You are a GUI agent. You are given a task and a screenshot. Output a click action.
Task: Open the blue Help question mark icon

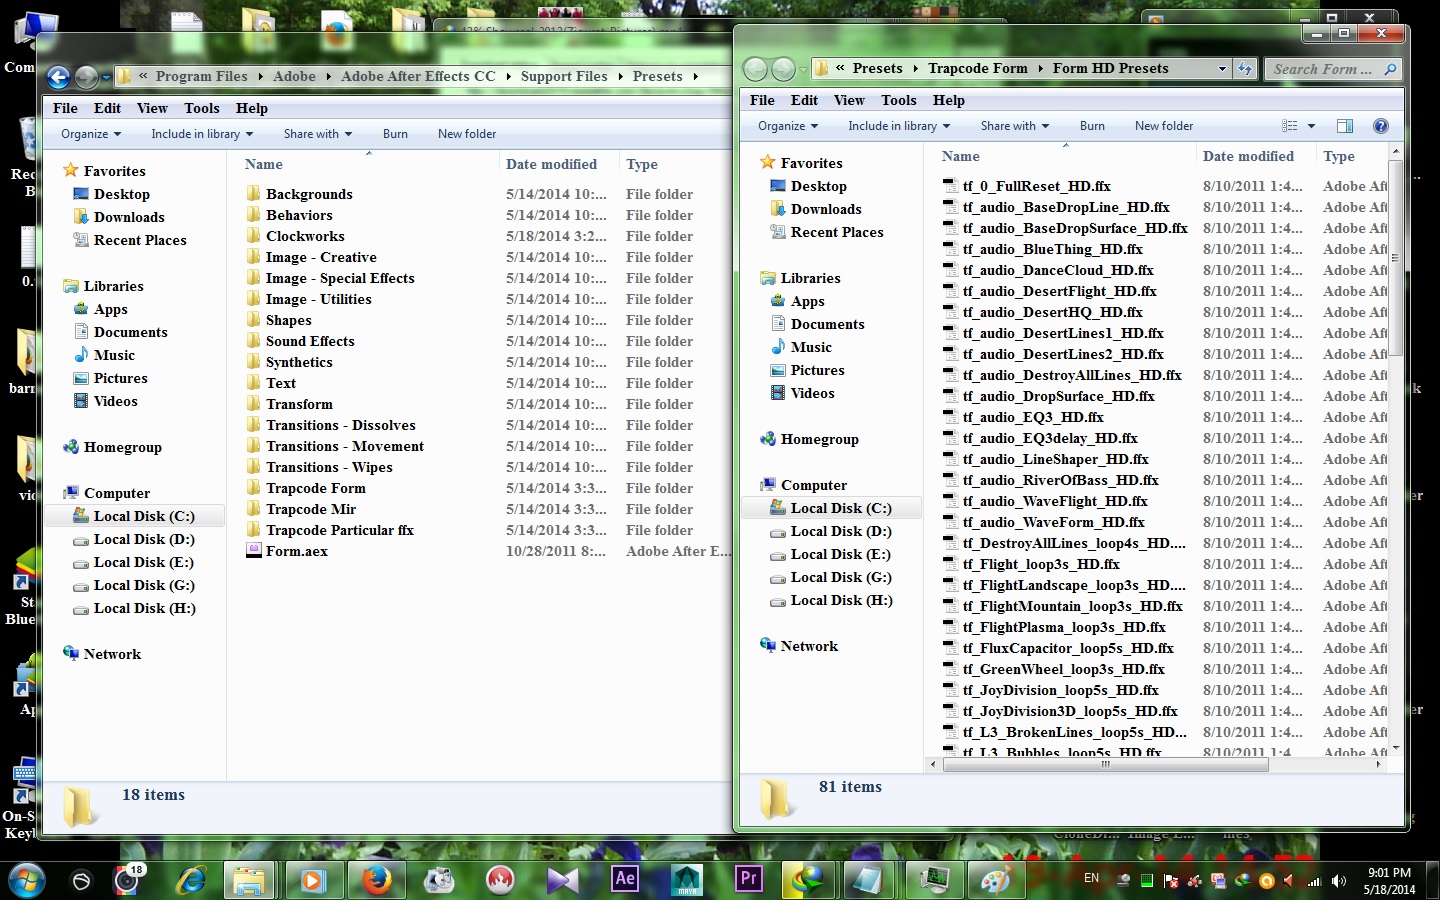[x=1381, y=126]
